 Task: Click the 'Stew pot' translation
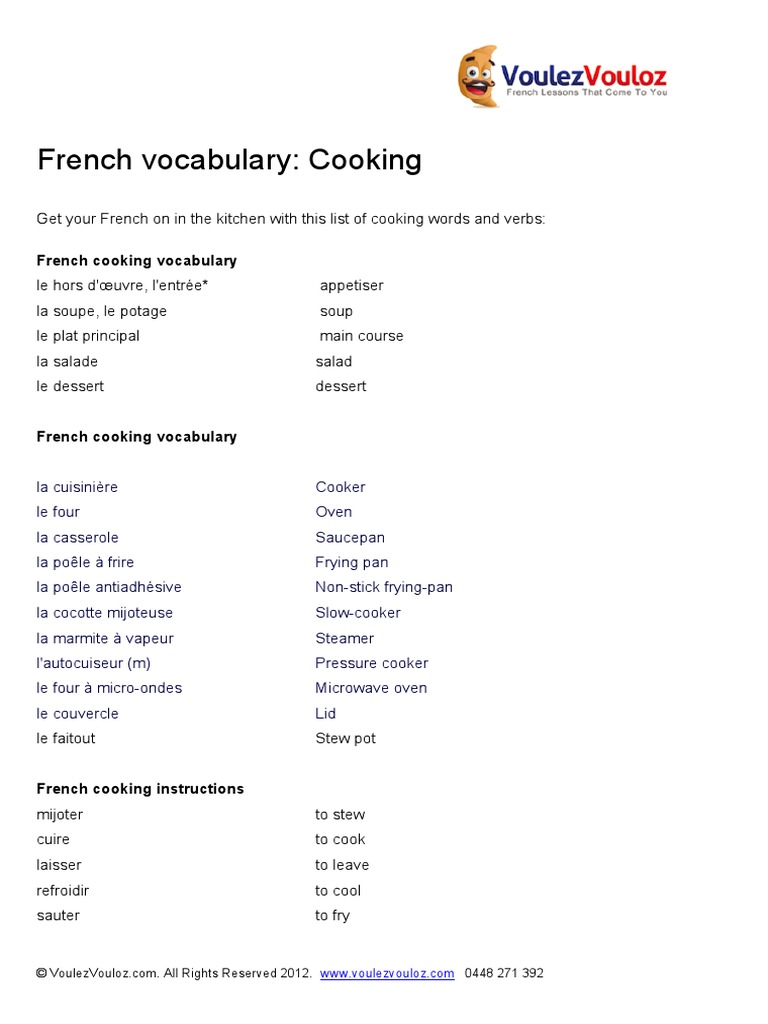[345, 739]
